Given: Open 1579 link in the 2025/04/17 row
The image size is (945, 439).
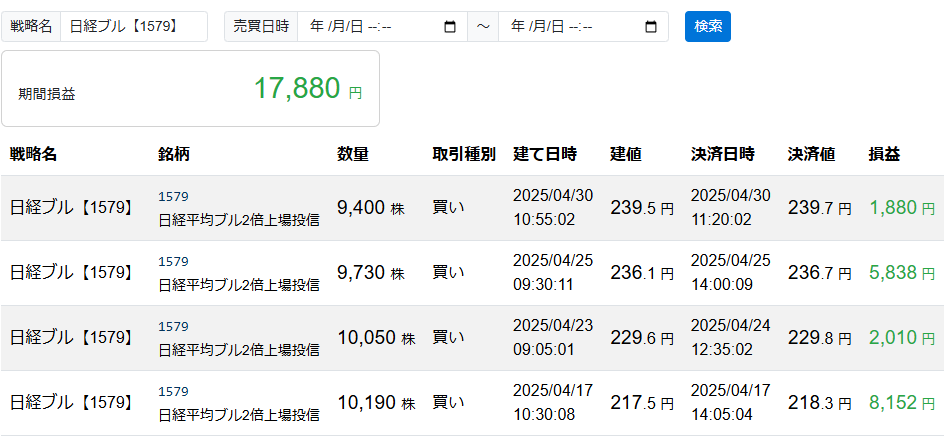Looking at the screenshot, I should point(174,392).
